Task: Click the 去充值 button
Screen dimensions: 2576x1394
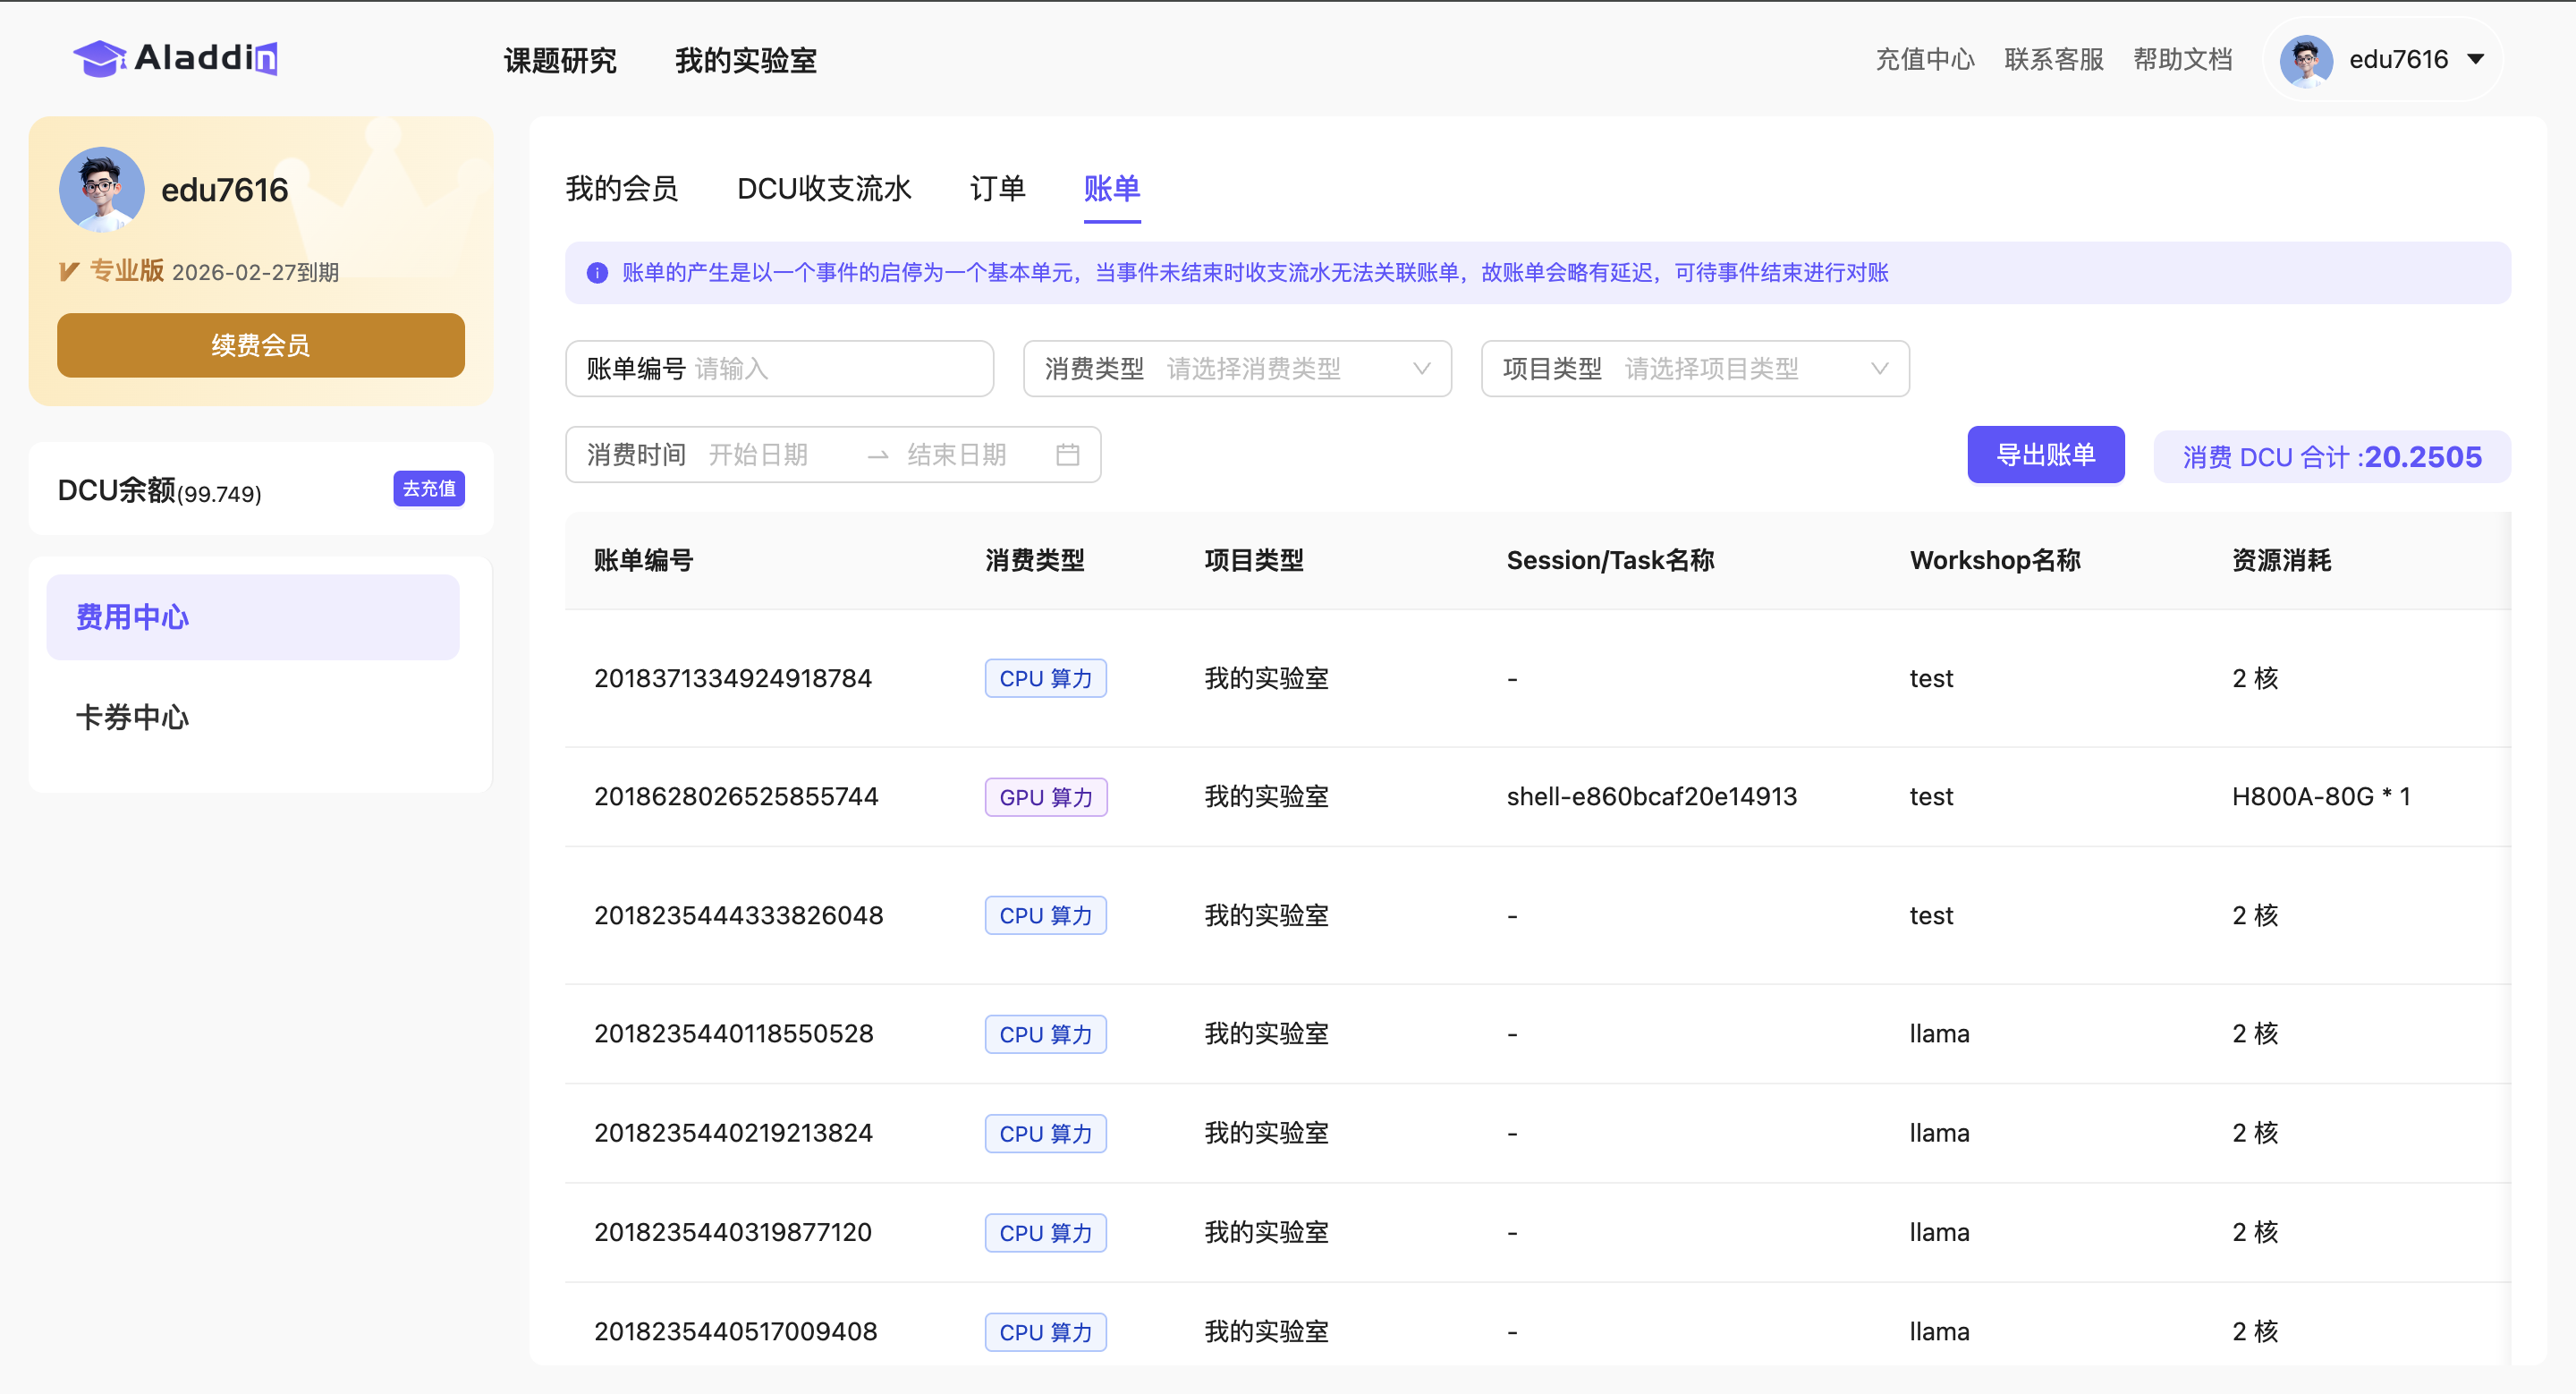Action: click(x=428, y=489)
